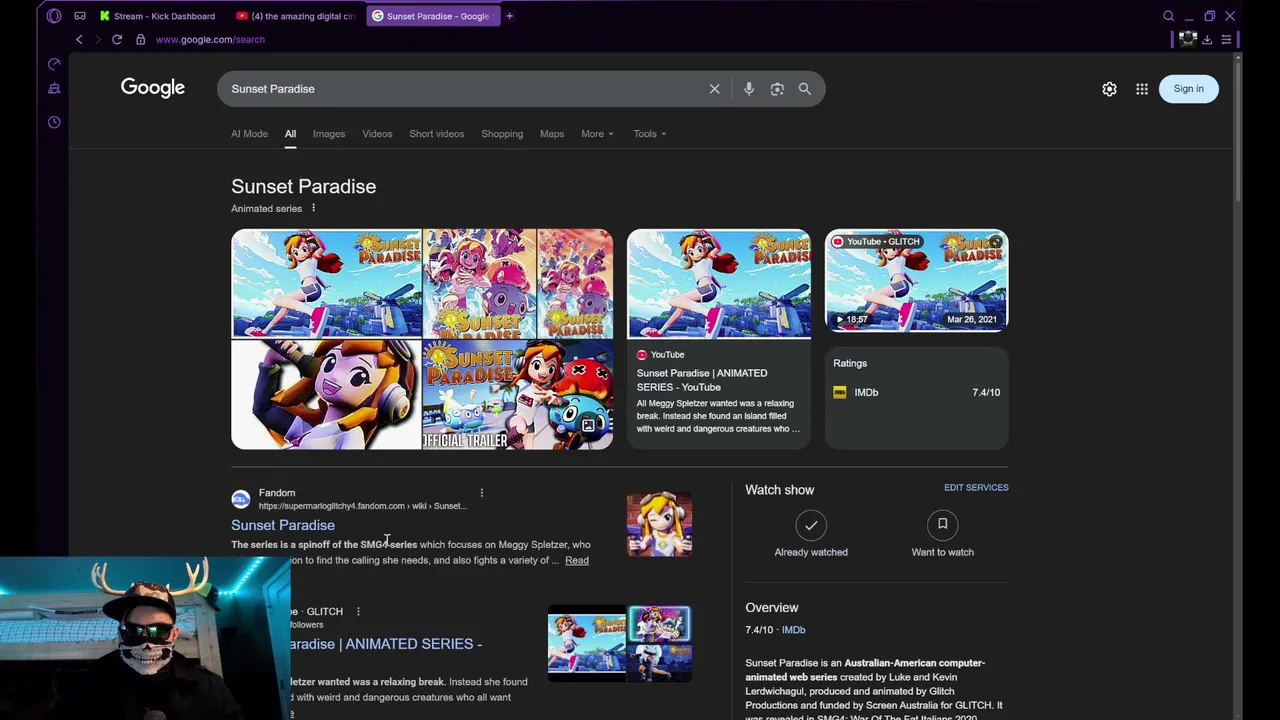Click EDIT SERVICES link
The image size is (1280, 720).
pos(976,488)
